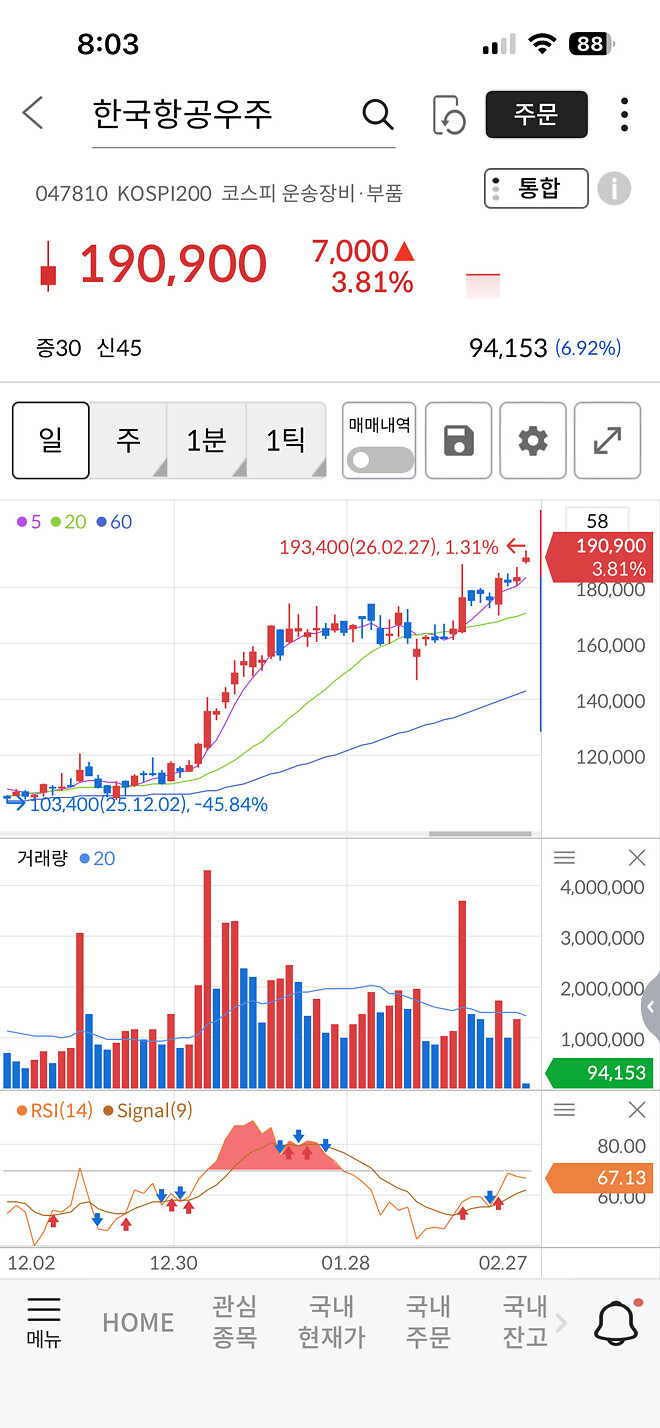Open the 메뉴 hamburger menu
Screen dimensions: 660x1428
tap(43, 1322)
